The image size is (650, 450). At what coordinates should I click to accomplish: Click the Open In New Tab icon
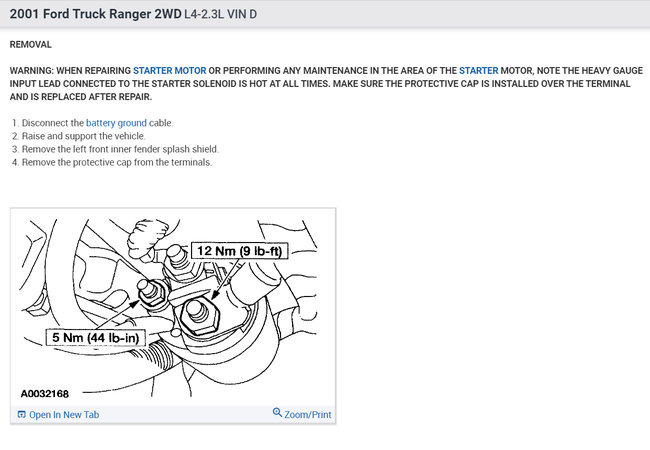[x=22, y=414]
